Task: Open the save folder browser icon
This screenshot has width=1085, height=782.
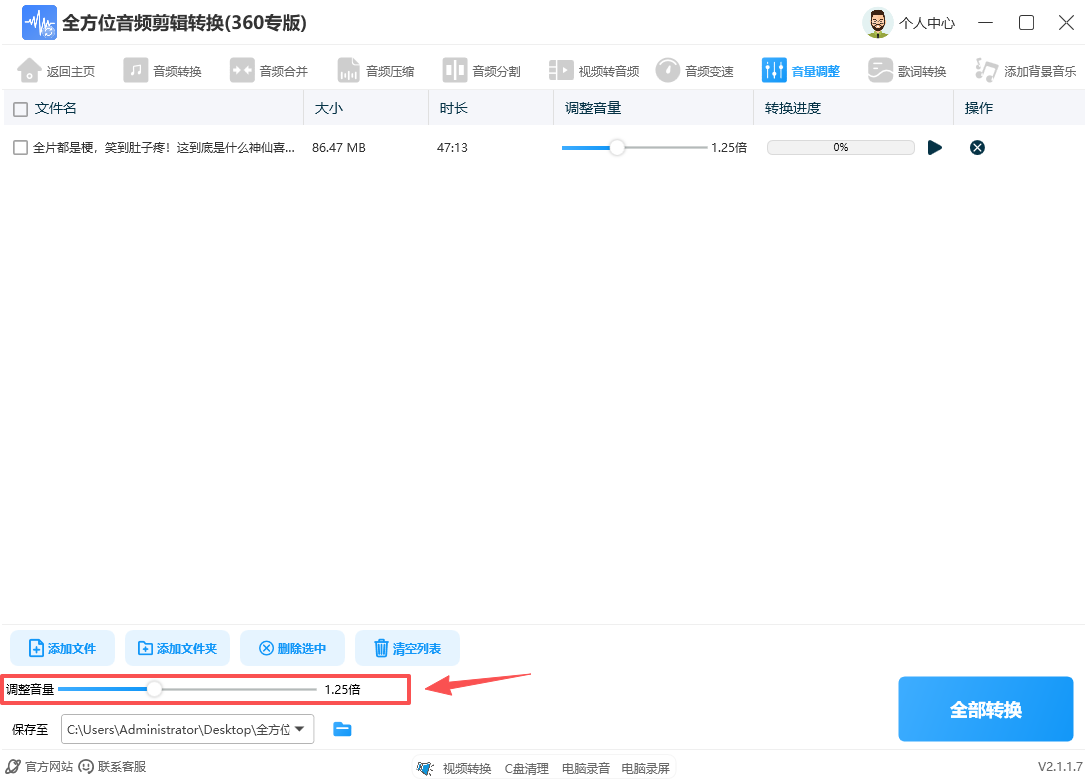Action: pyautogui.click(x=342, y=729)
